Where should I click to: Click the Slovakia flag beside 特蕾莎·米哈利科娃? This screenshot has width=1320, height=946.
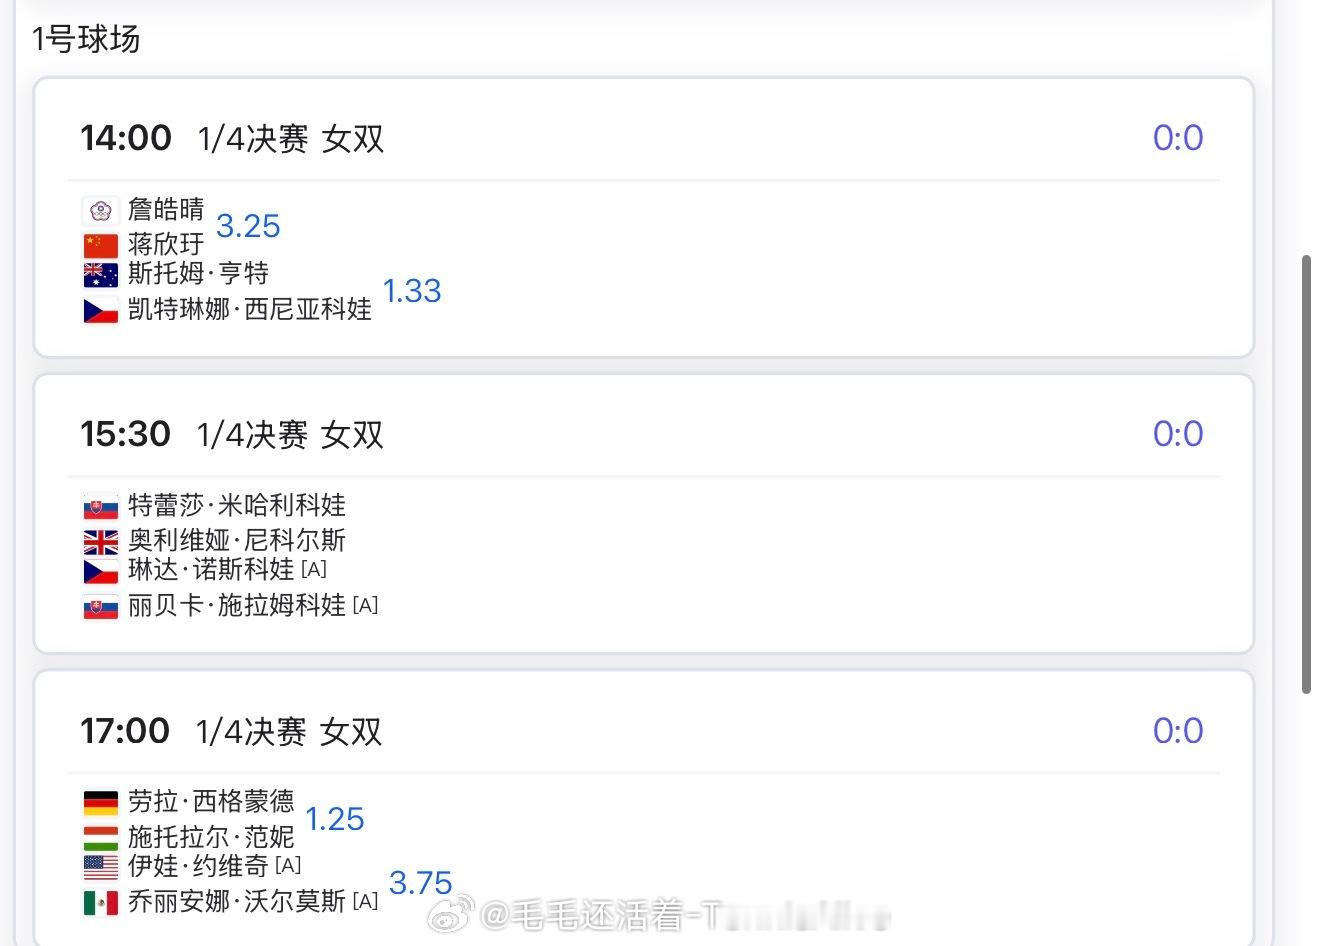click(100, 506)
